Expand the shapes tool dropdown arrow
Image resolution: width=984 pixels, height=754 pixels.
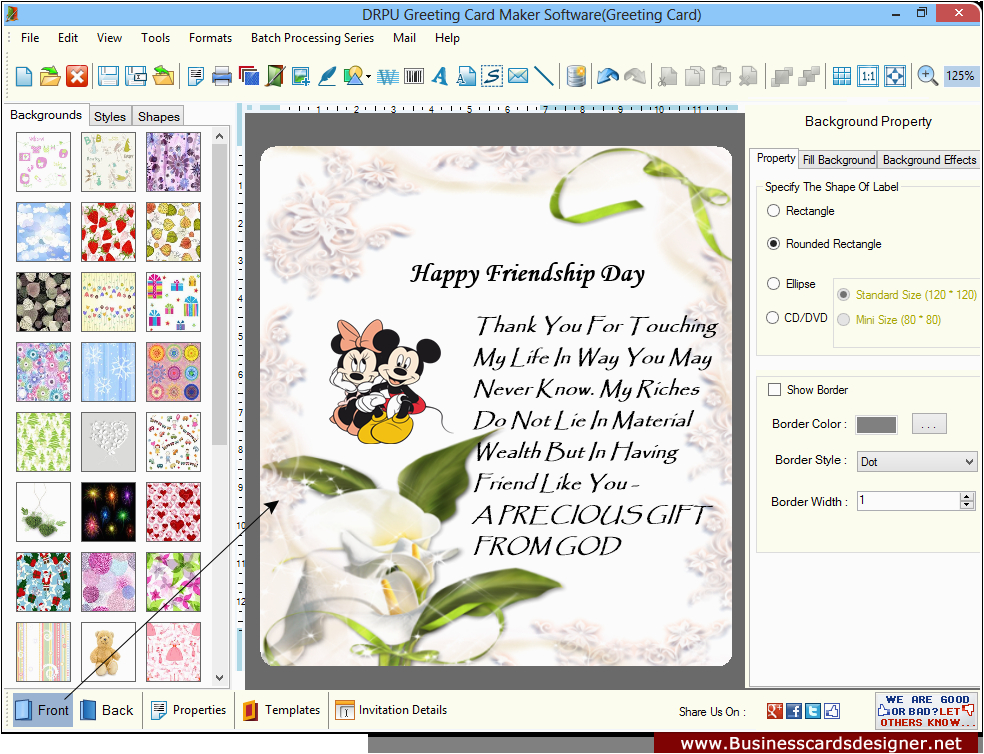click(369, 77)
